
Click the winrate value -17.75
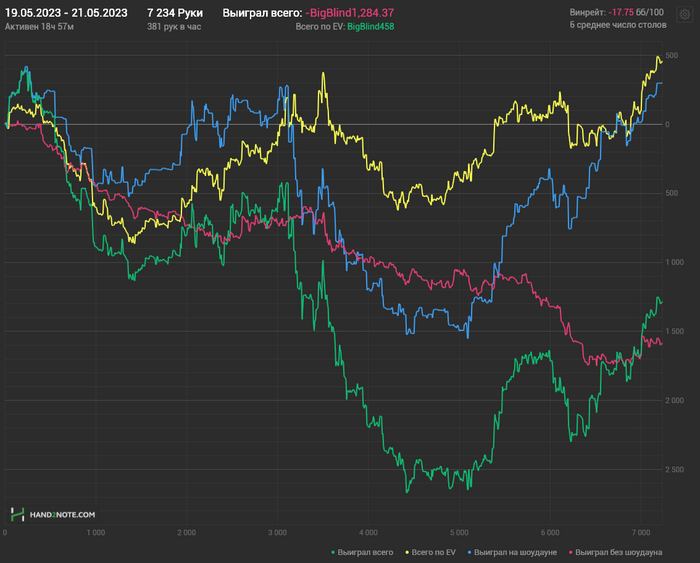621,12
